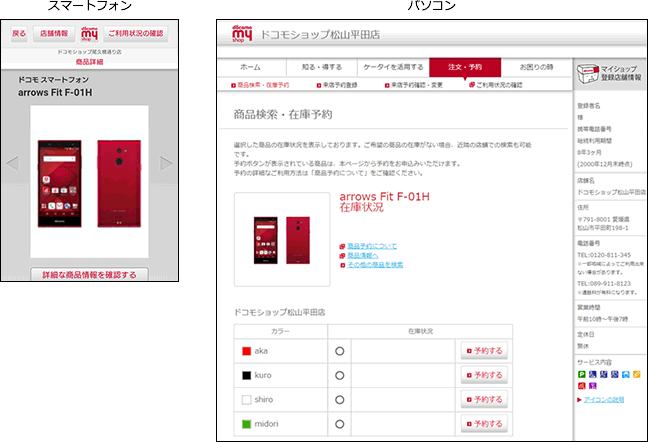Click the green midori color swatch
The width and height of the screenshot is (648, 442).
point(247,424)
